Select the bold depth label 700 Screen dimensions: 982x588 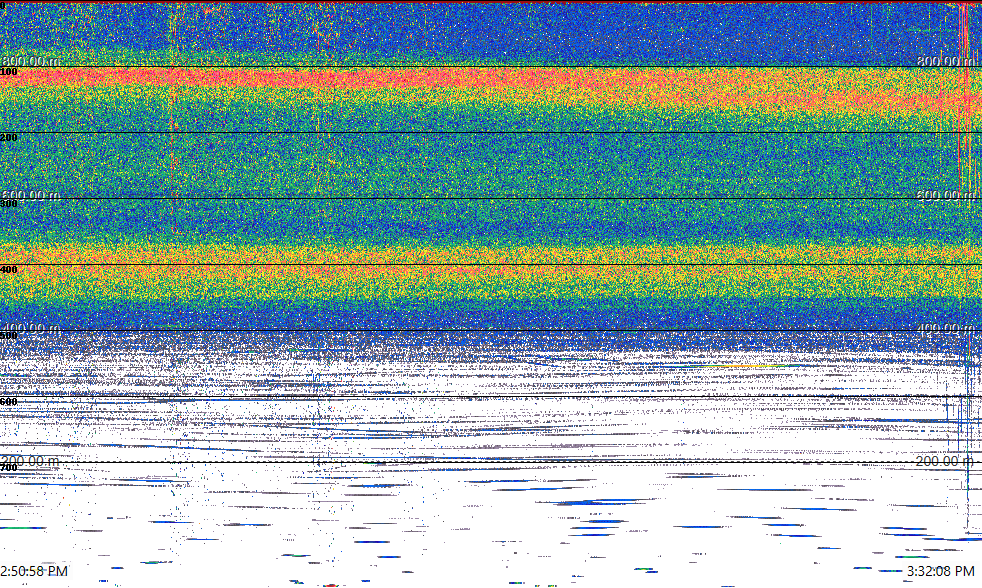point(9,468)
